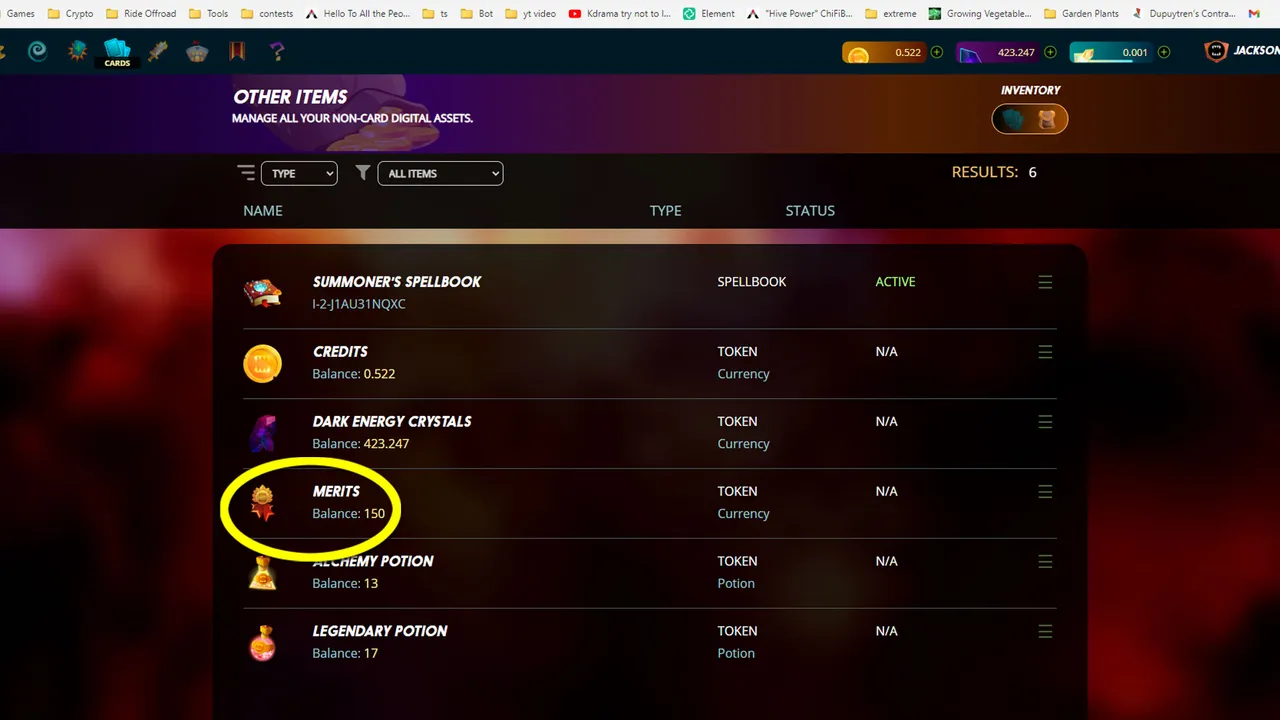1280x720 pixels.
Task: Click the Merits balance of 150
Action: 348,514
